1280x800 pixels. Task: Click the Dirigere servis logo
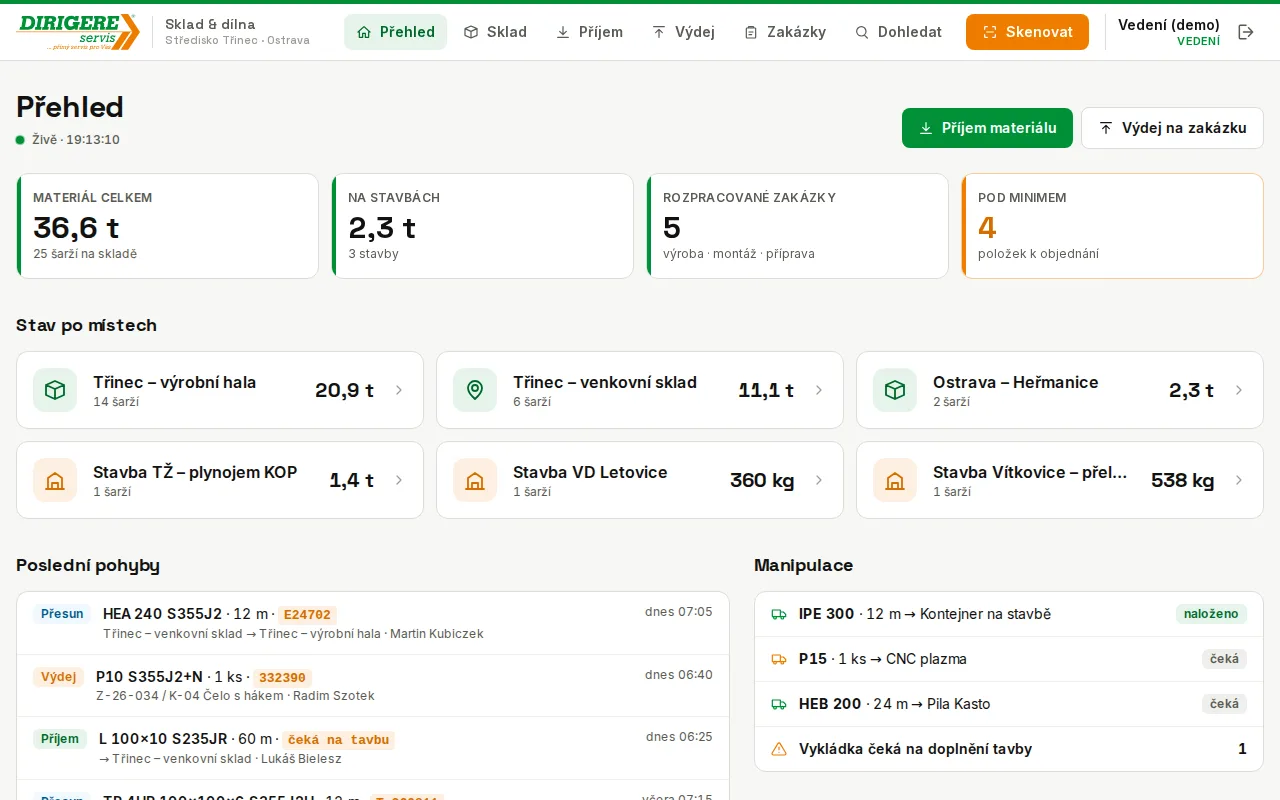78,32
